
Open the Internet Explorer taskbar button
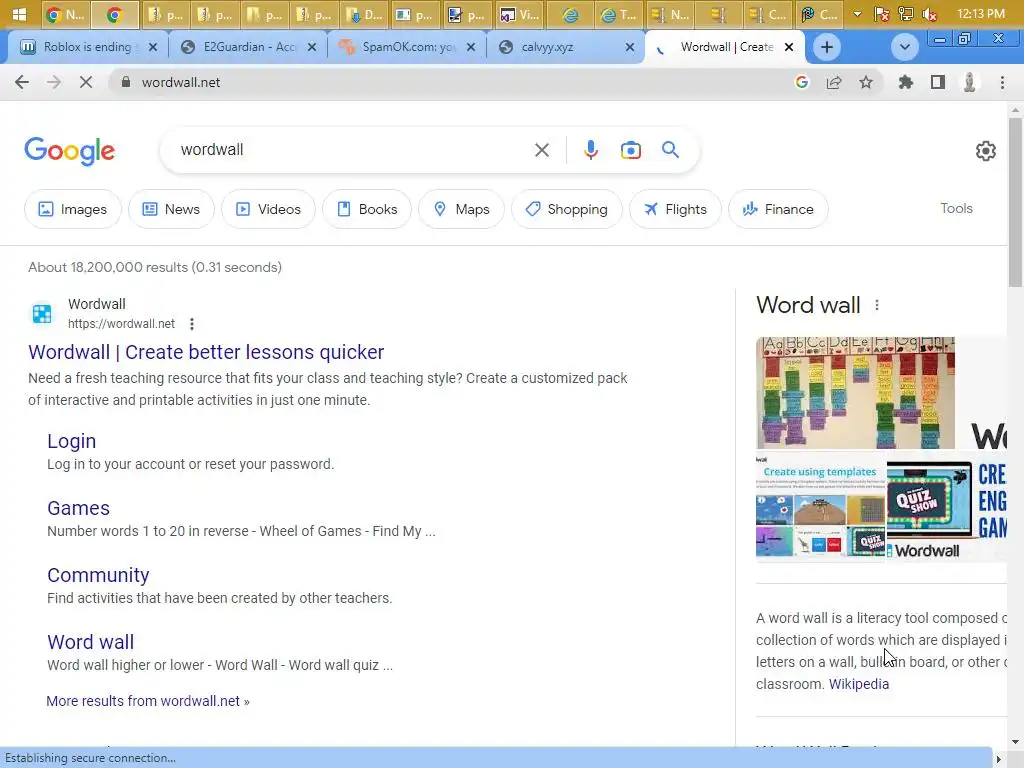point(570,14)
